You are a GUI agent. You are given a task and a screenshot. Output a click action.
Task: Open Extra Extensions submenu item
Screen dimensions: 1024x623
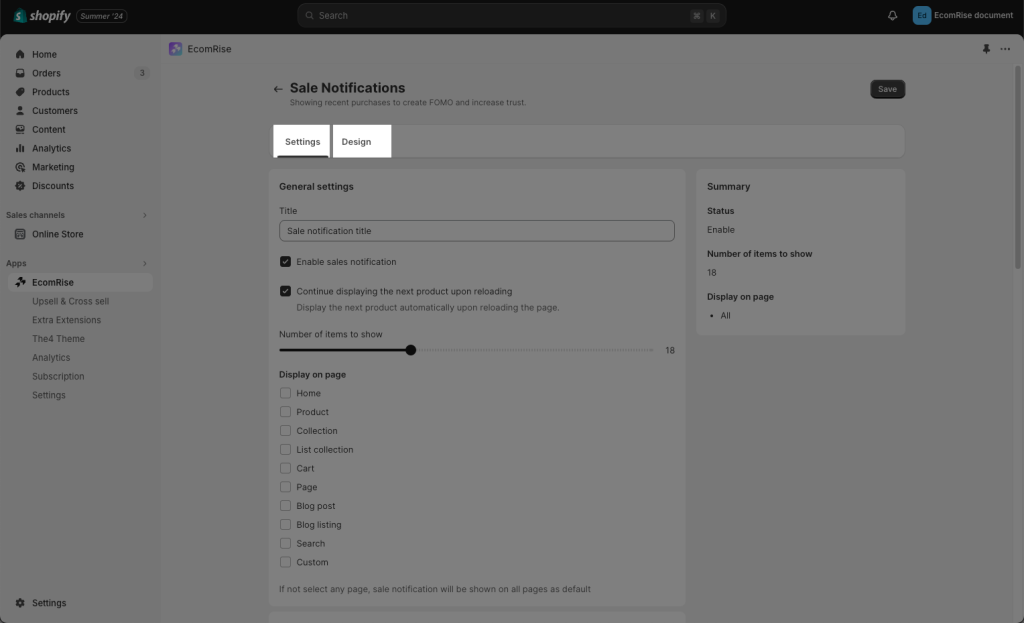(x=67, y=320)
